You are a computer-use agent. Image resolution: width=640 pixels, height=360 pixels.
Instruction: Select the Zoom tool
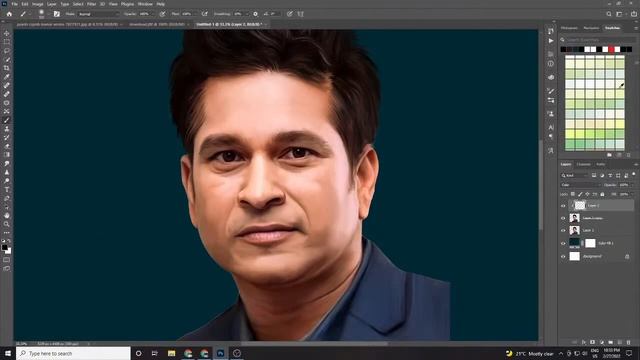[x=7, y=224]
